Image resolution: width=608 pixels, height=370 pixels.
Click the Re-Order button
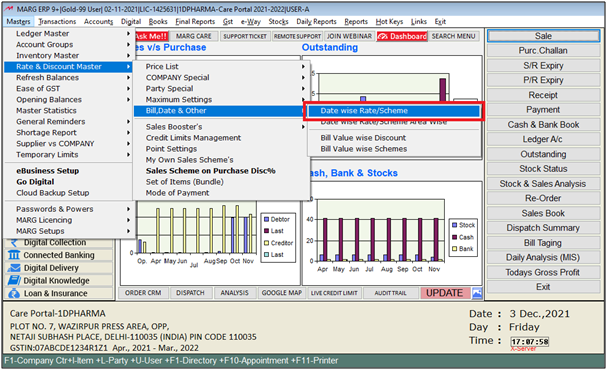click(x=543, y=199)
